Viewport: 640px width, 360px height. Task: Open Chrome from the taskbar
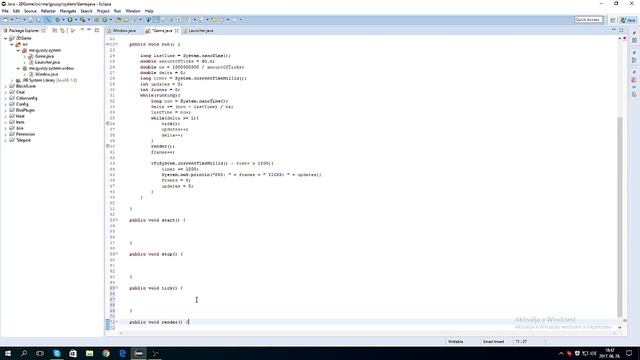click(106, 353)
